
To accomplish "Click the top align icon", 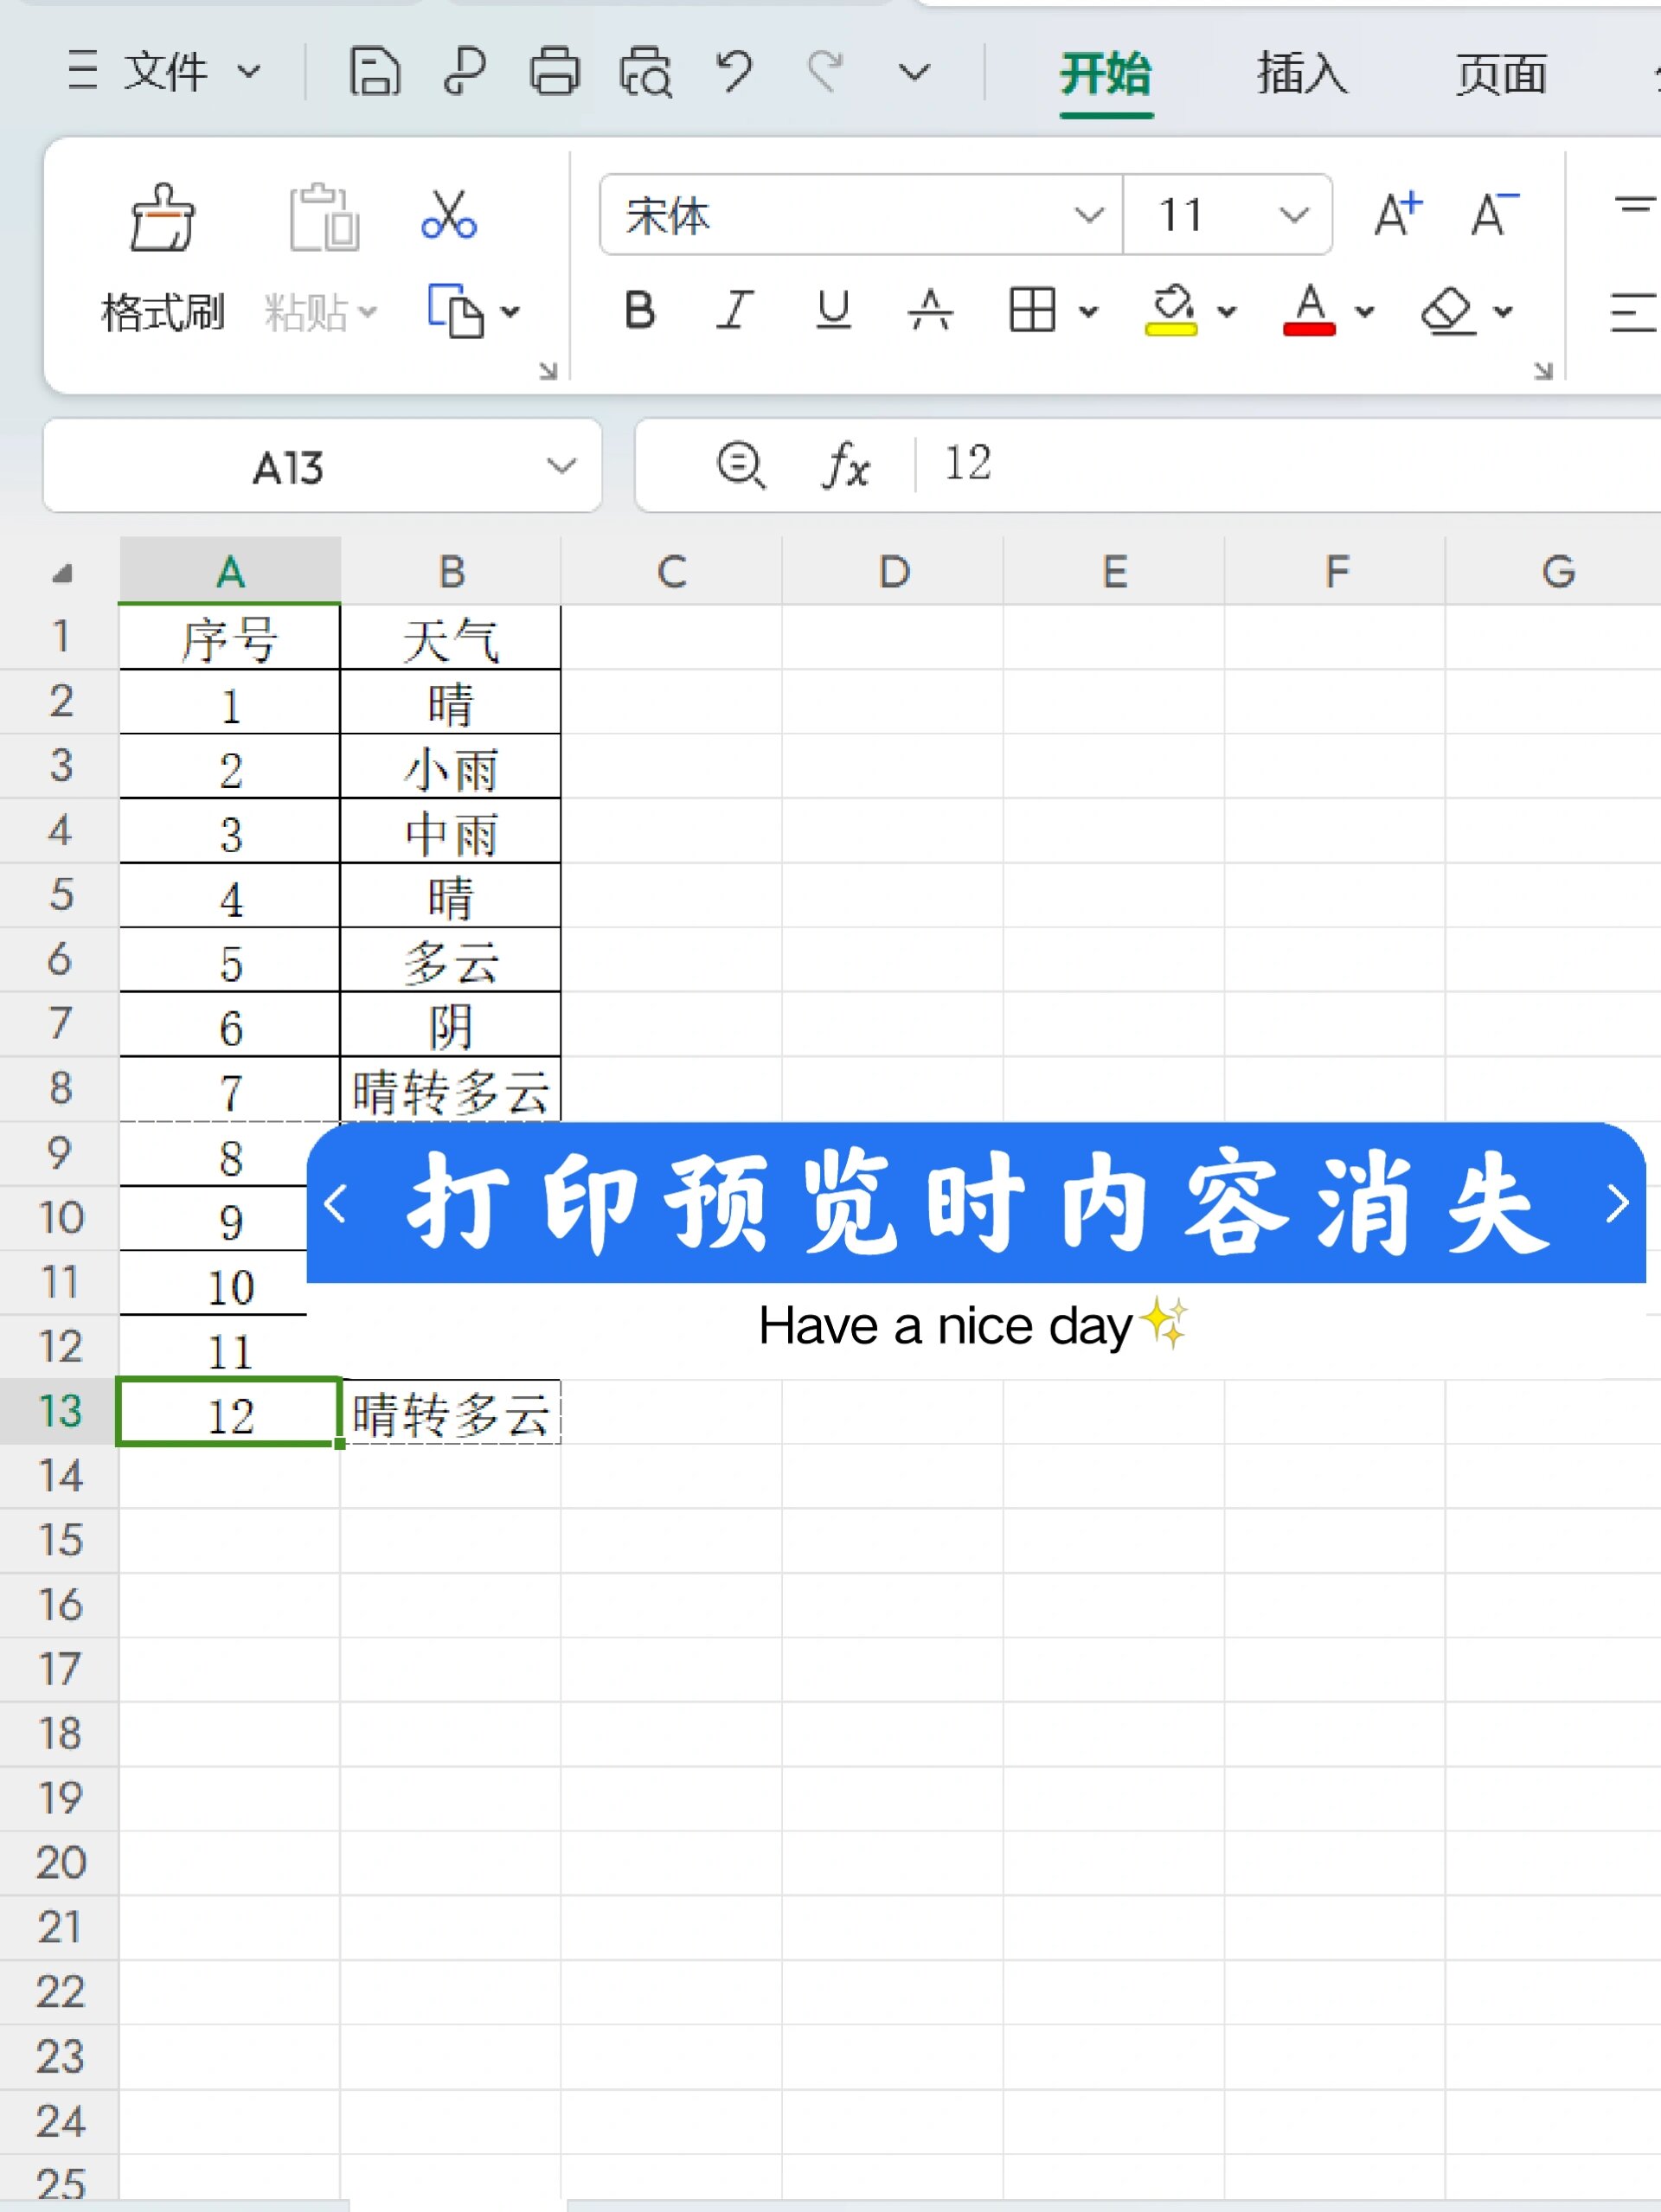I will click(1635, 208).
